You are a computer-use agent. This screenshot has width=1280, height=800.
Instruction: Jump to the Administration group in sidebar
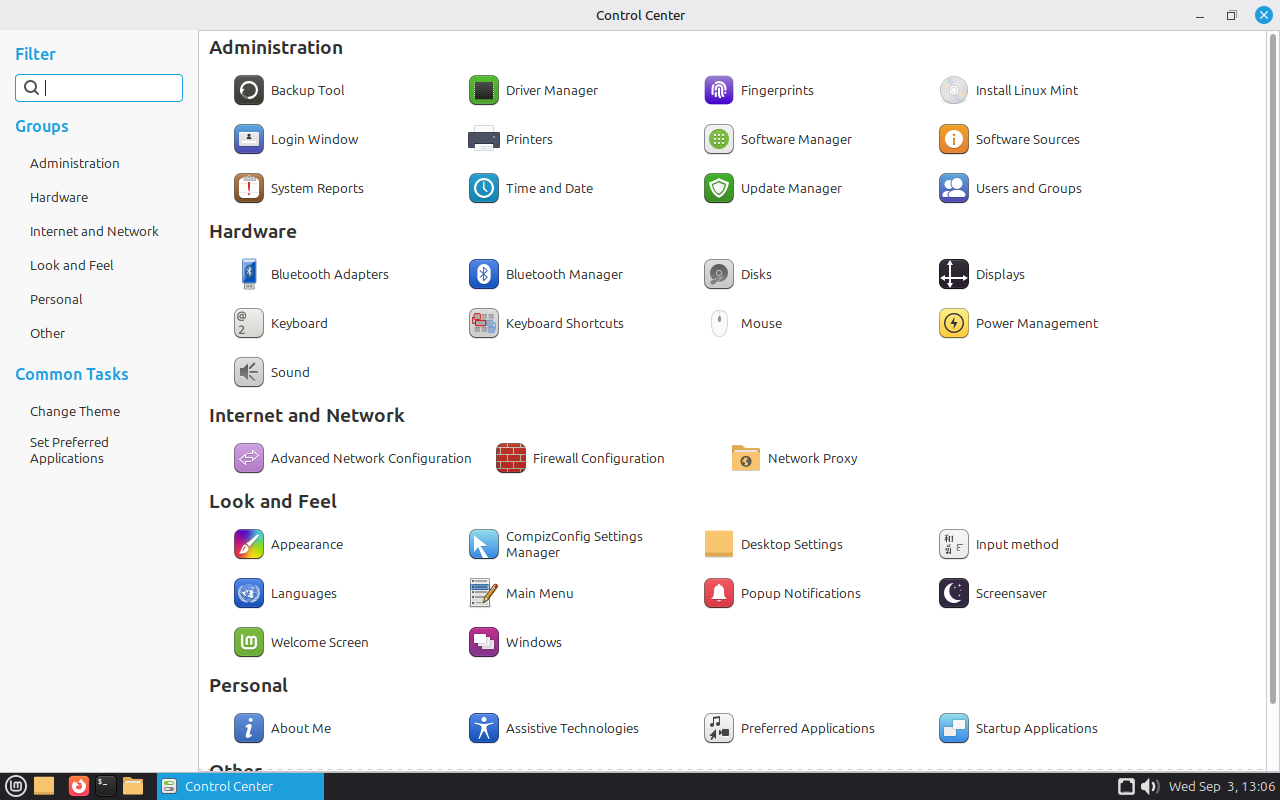[x=75, y=163]
